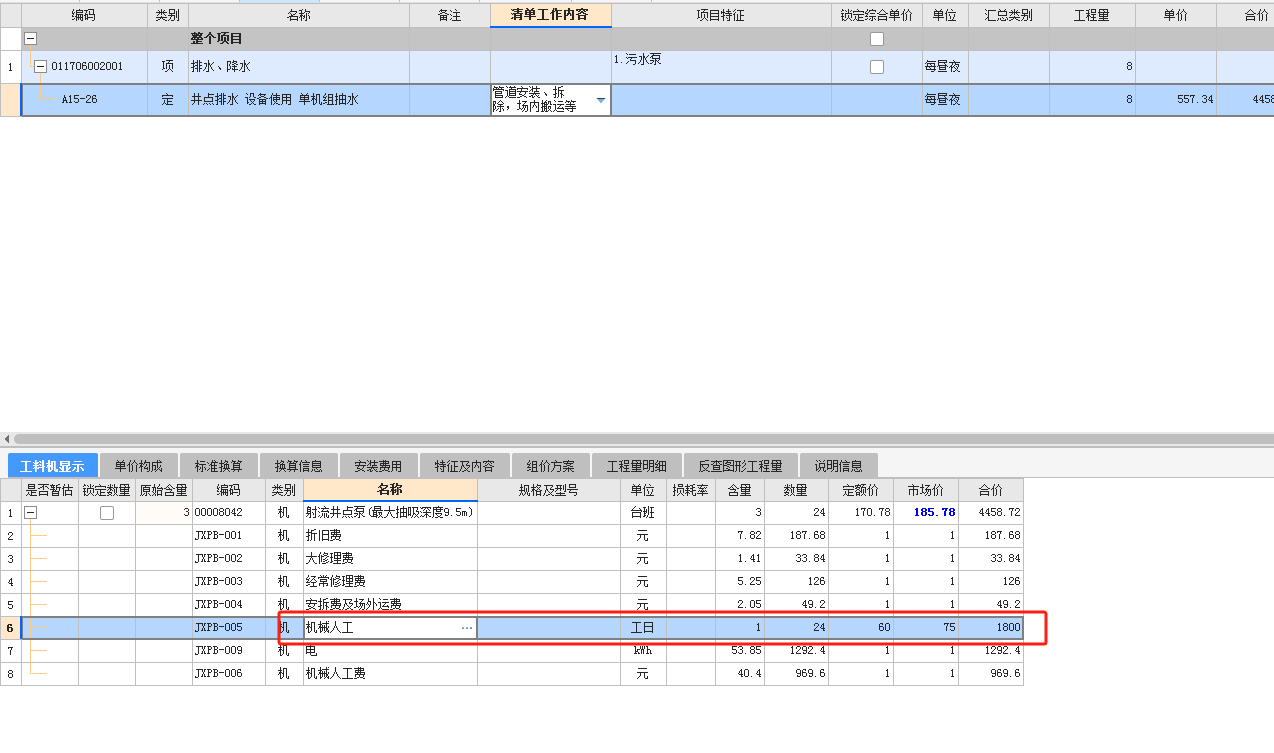This screenshot has width=1274, height=753.
Task: Click the kWh unit cell
Action: tap(642, 651)
